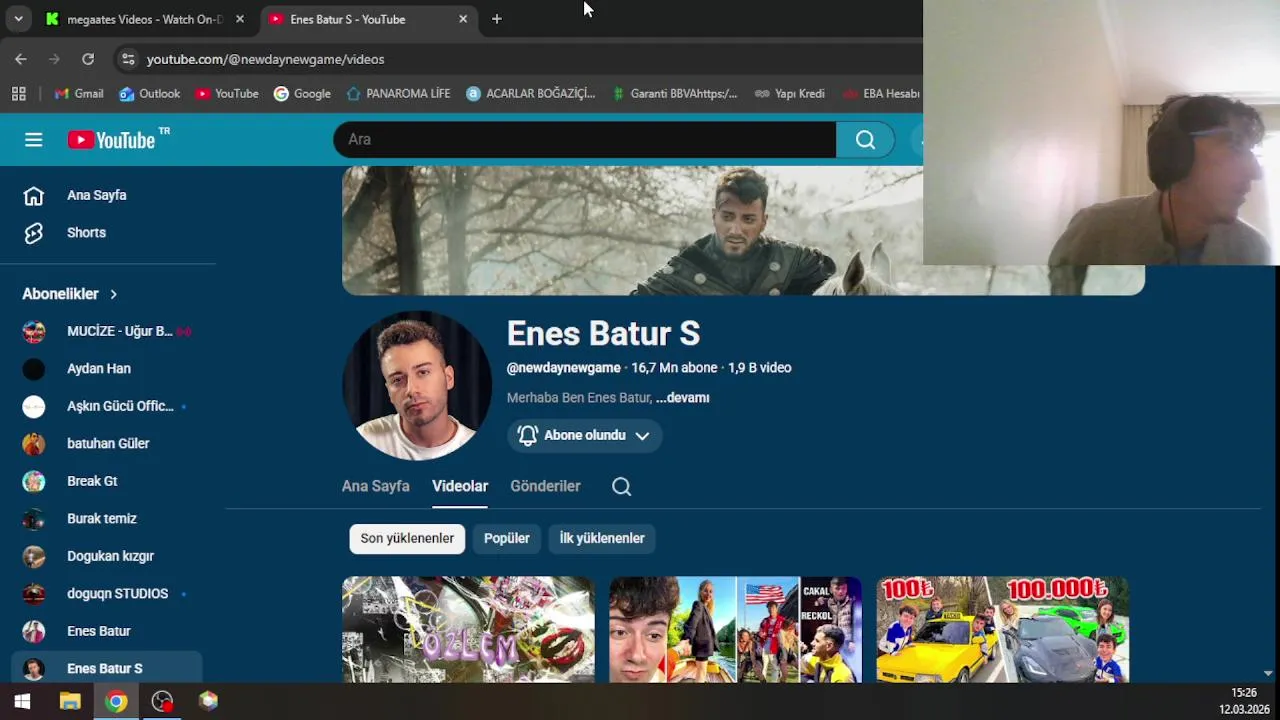The width and height of the screenshot is (1280, 720).
Task: Close the megaates Videos tab
Action: pyautogui.click(x=240, y=19)
